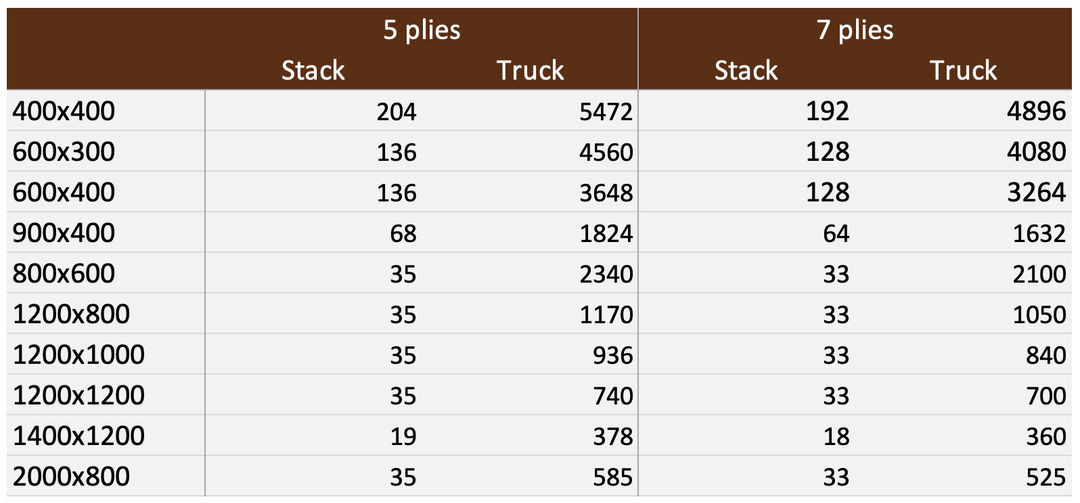The height and width of the screenshot is (503, 1080).
Task: Select the 400x400 row label
Action: tap(64, 112)
